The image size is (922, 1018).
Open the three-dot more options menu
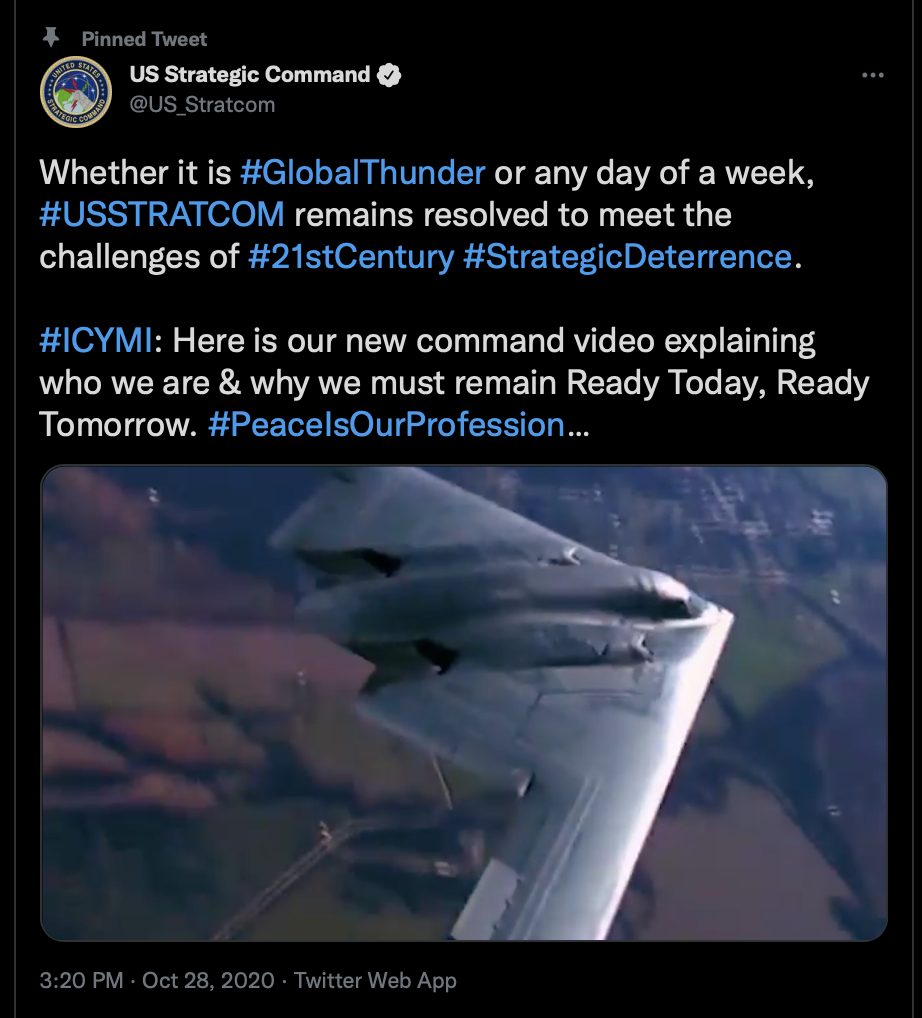pos(872,75)
